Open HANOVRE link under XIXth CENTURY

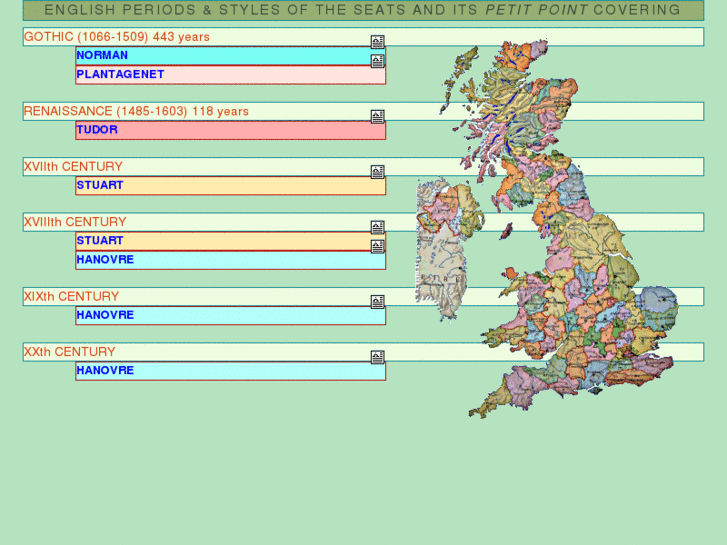[x=105, y=315]
